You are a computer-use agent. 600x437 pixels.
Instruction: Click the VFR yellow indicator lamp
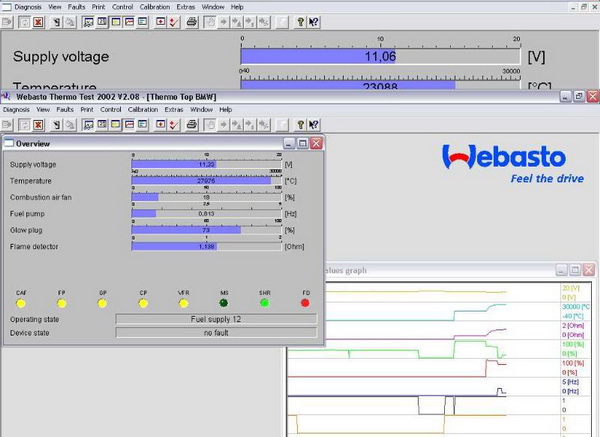(x=184, y=303)
